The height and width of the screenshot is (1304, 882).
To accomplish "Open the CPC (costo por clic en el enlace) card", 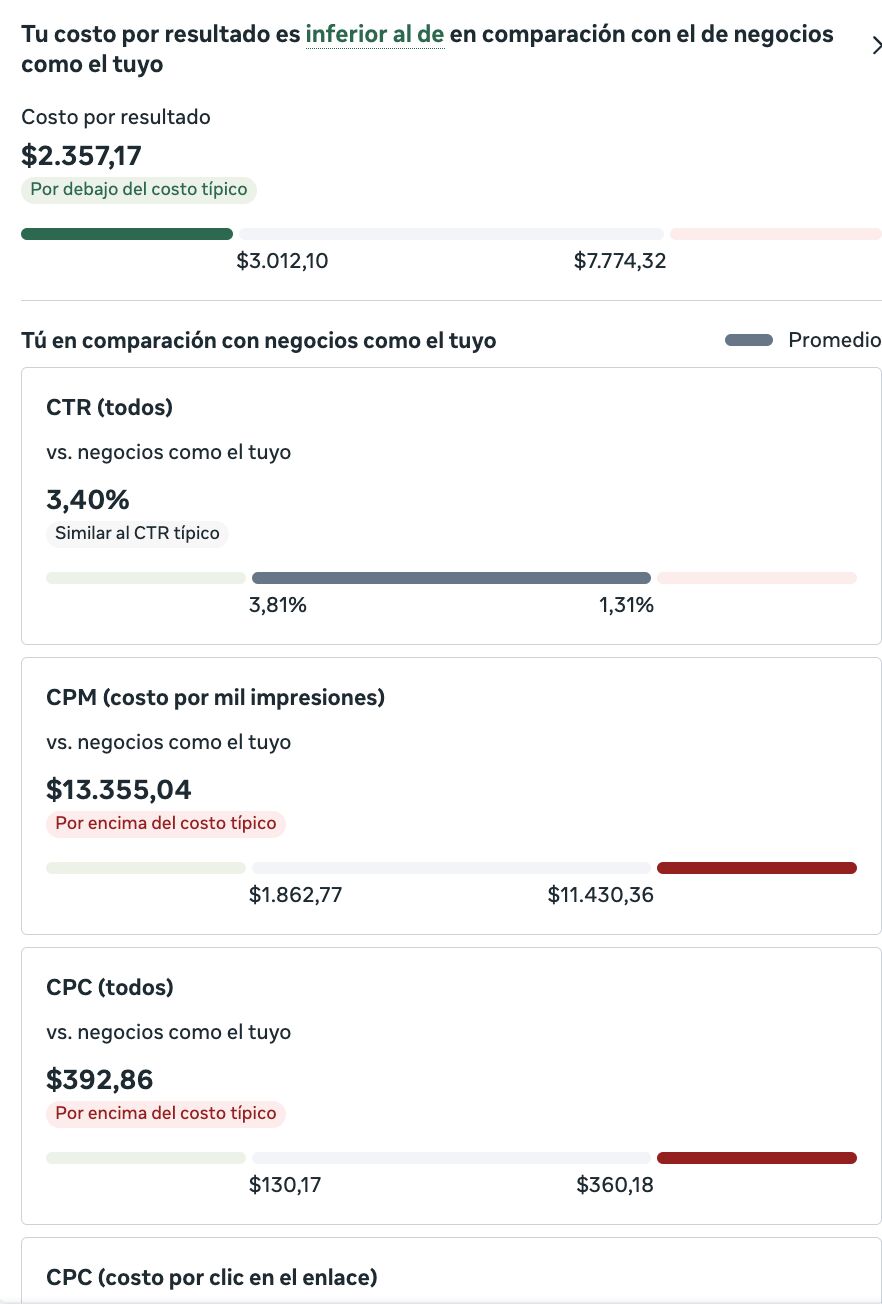I will click(x=451, y=1270).
